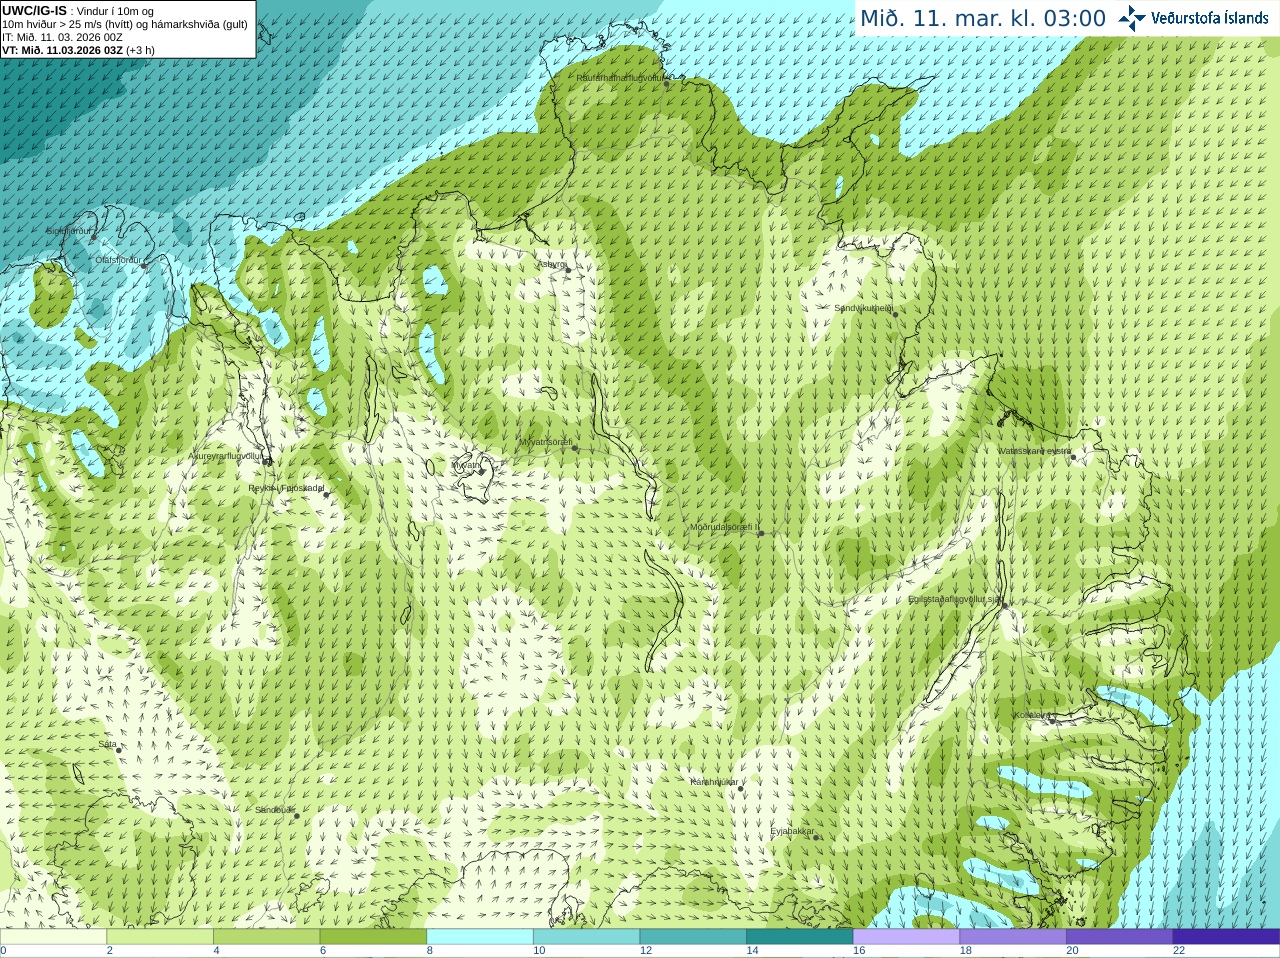Click the Sáta station label
Screen dimensions: 1280x958
[107, 744]
